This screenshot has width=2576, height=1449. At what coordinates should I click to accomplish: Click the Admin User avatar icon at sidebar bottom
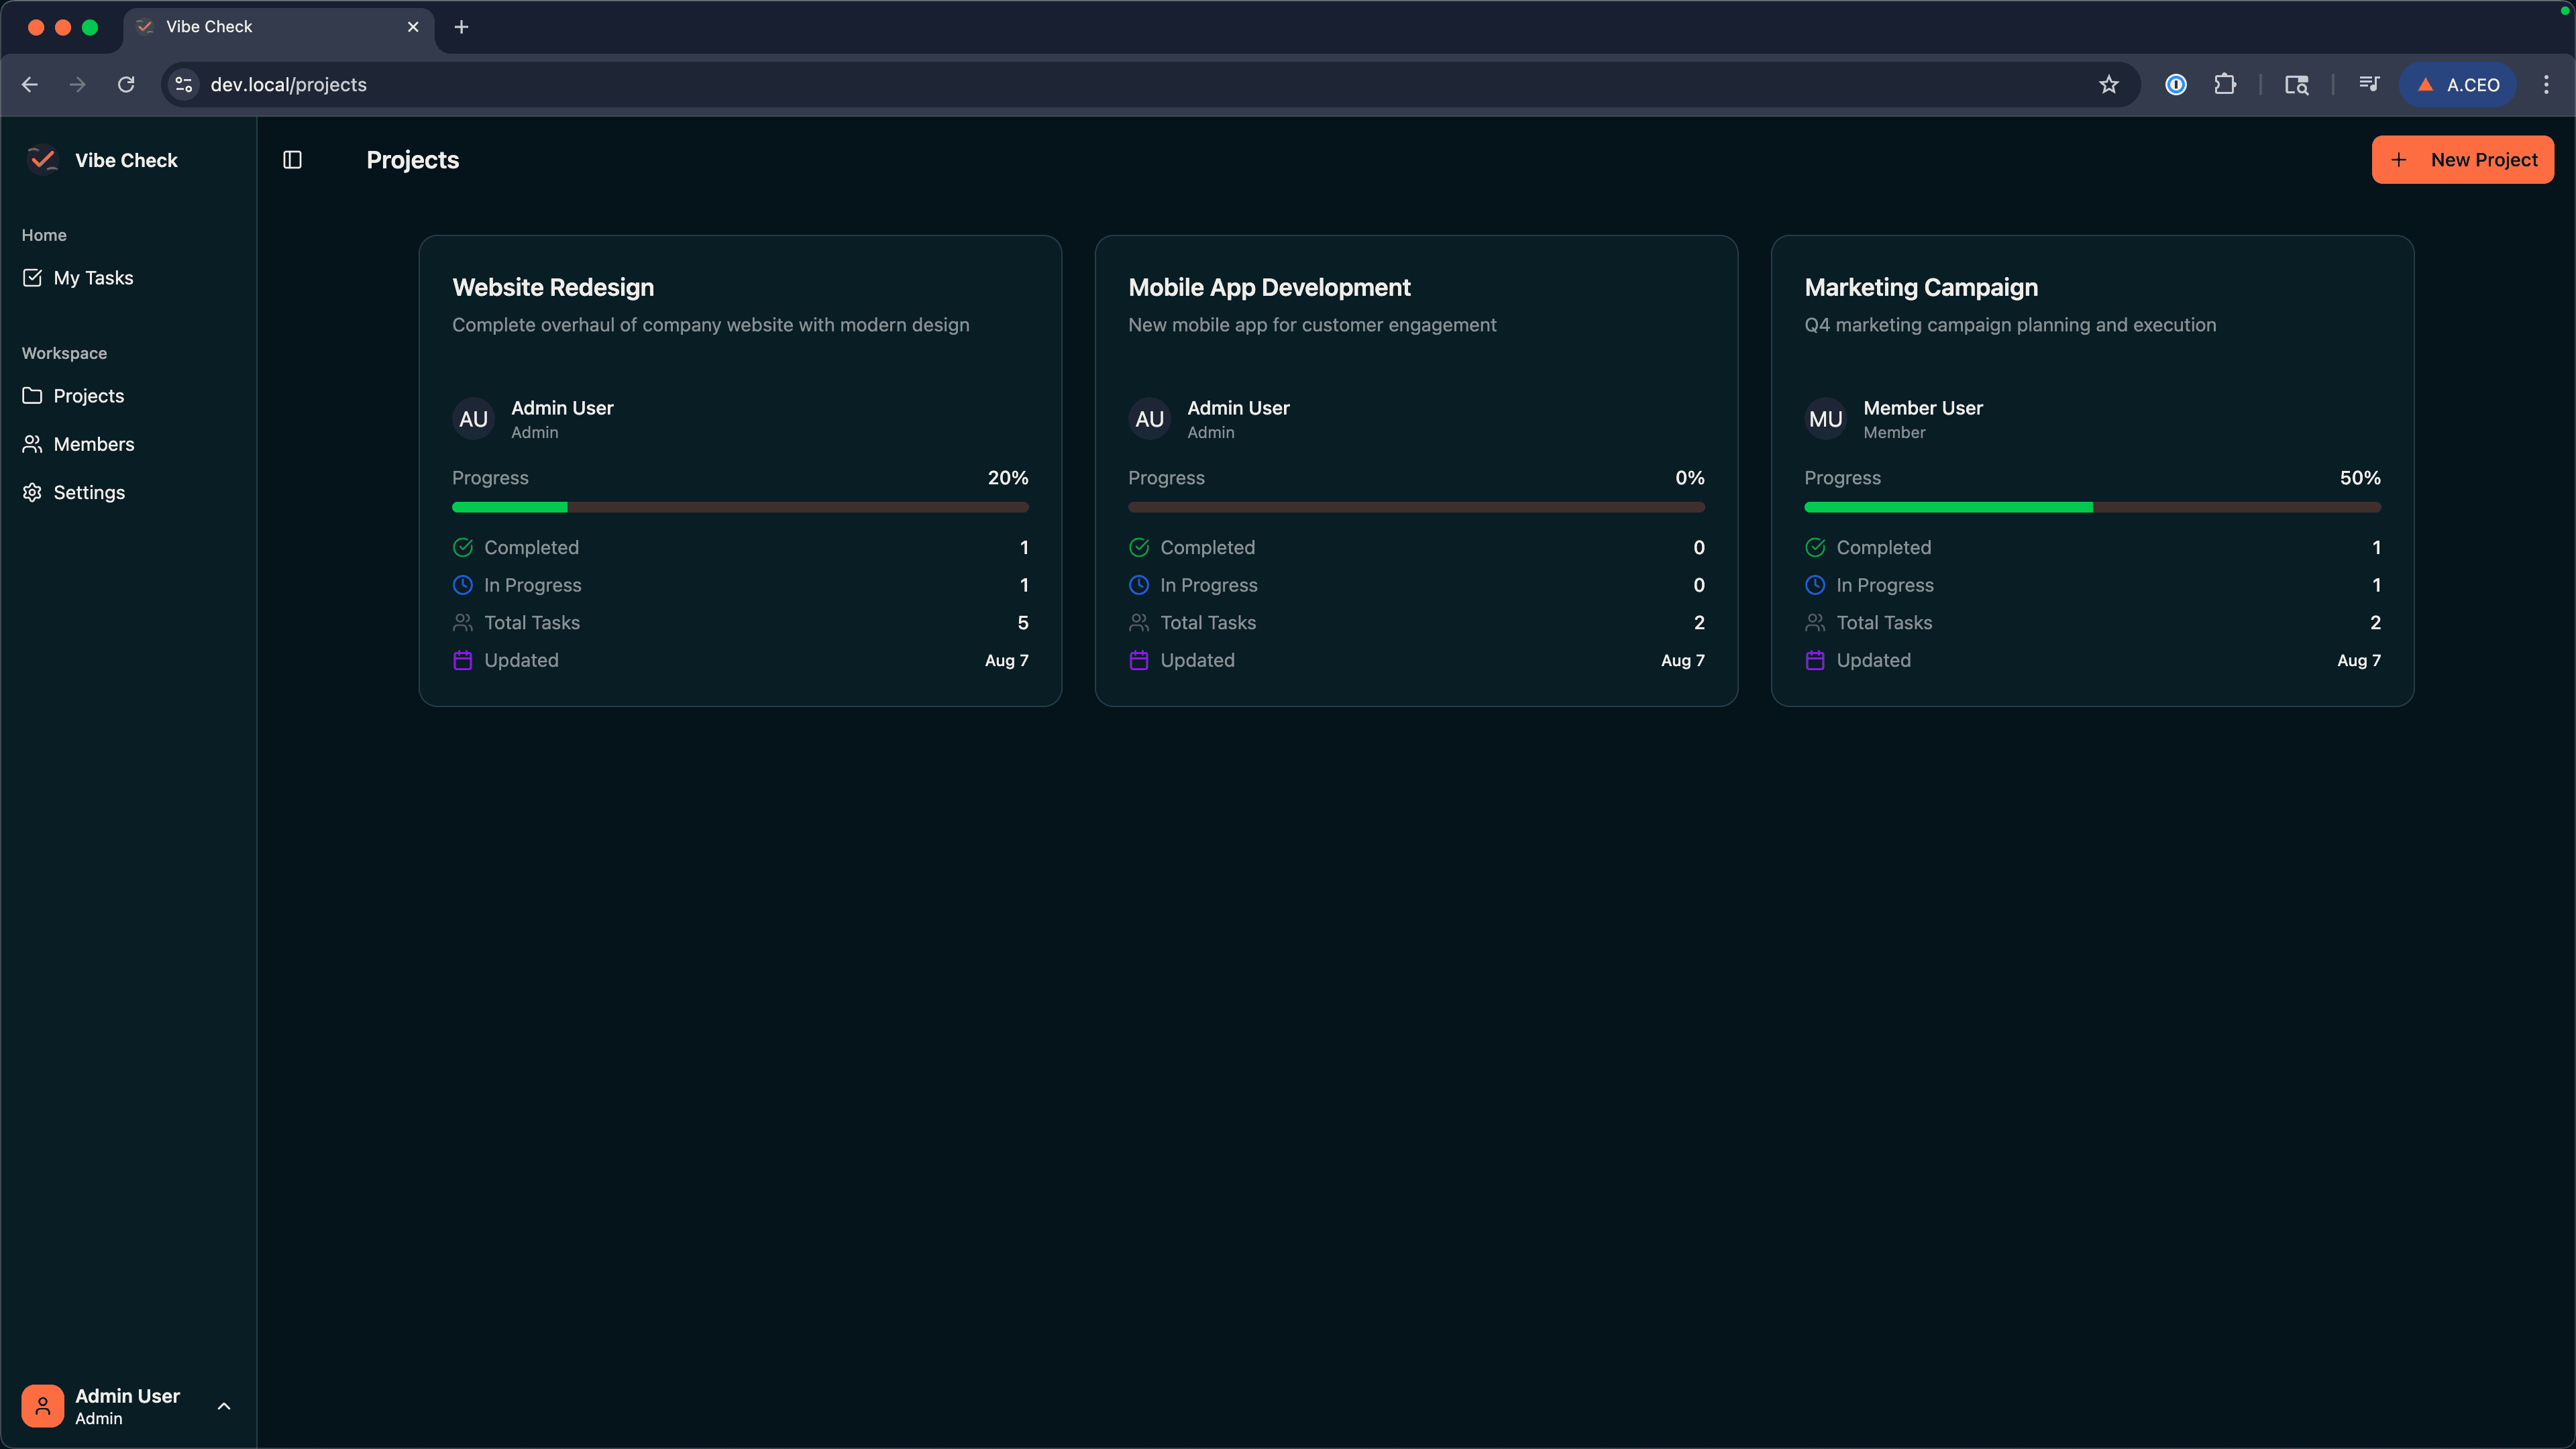(42, 1406)
